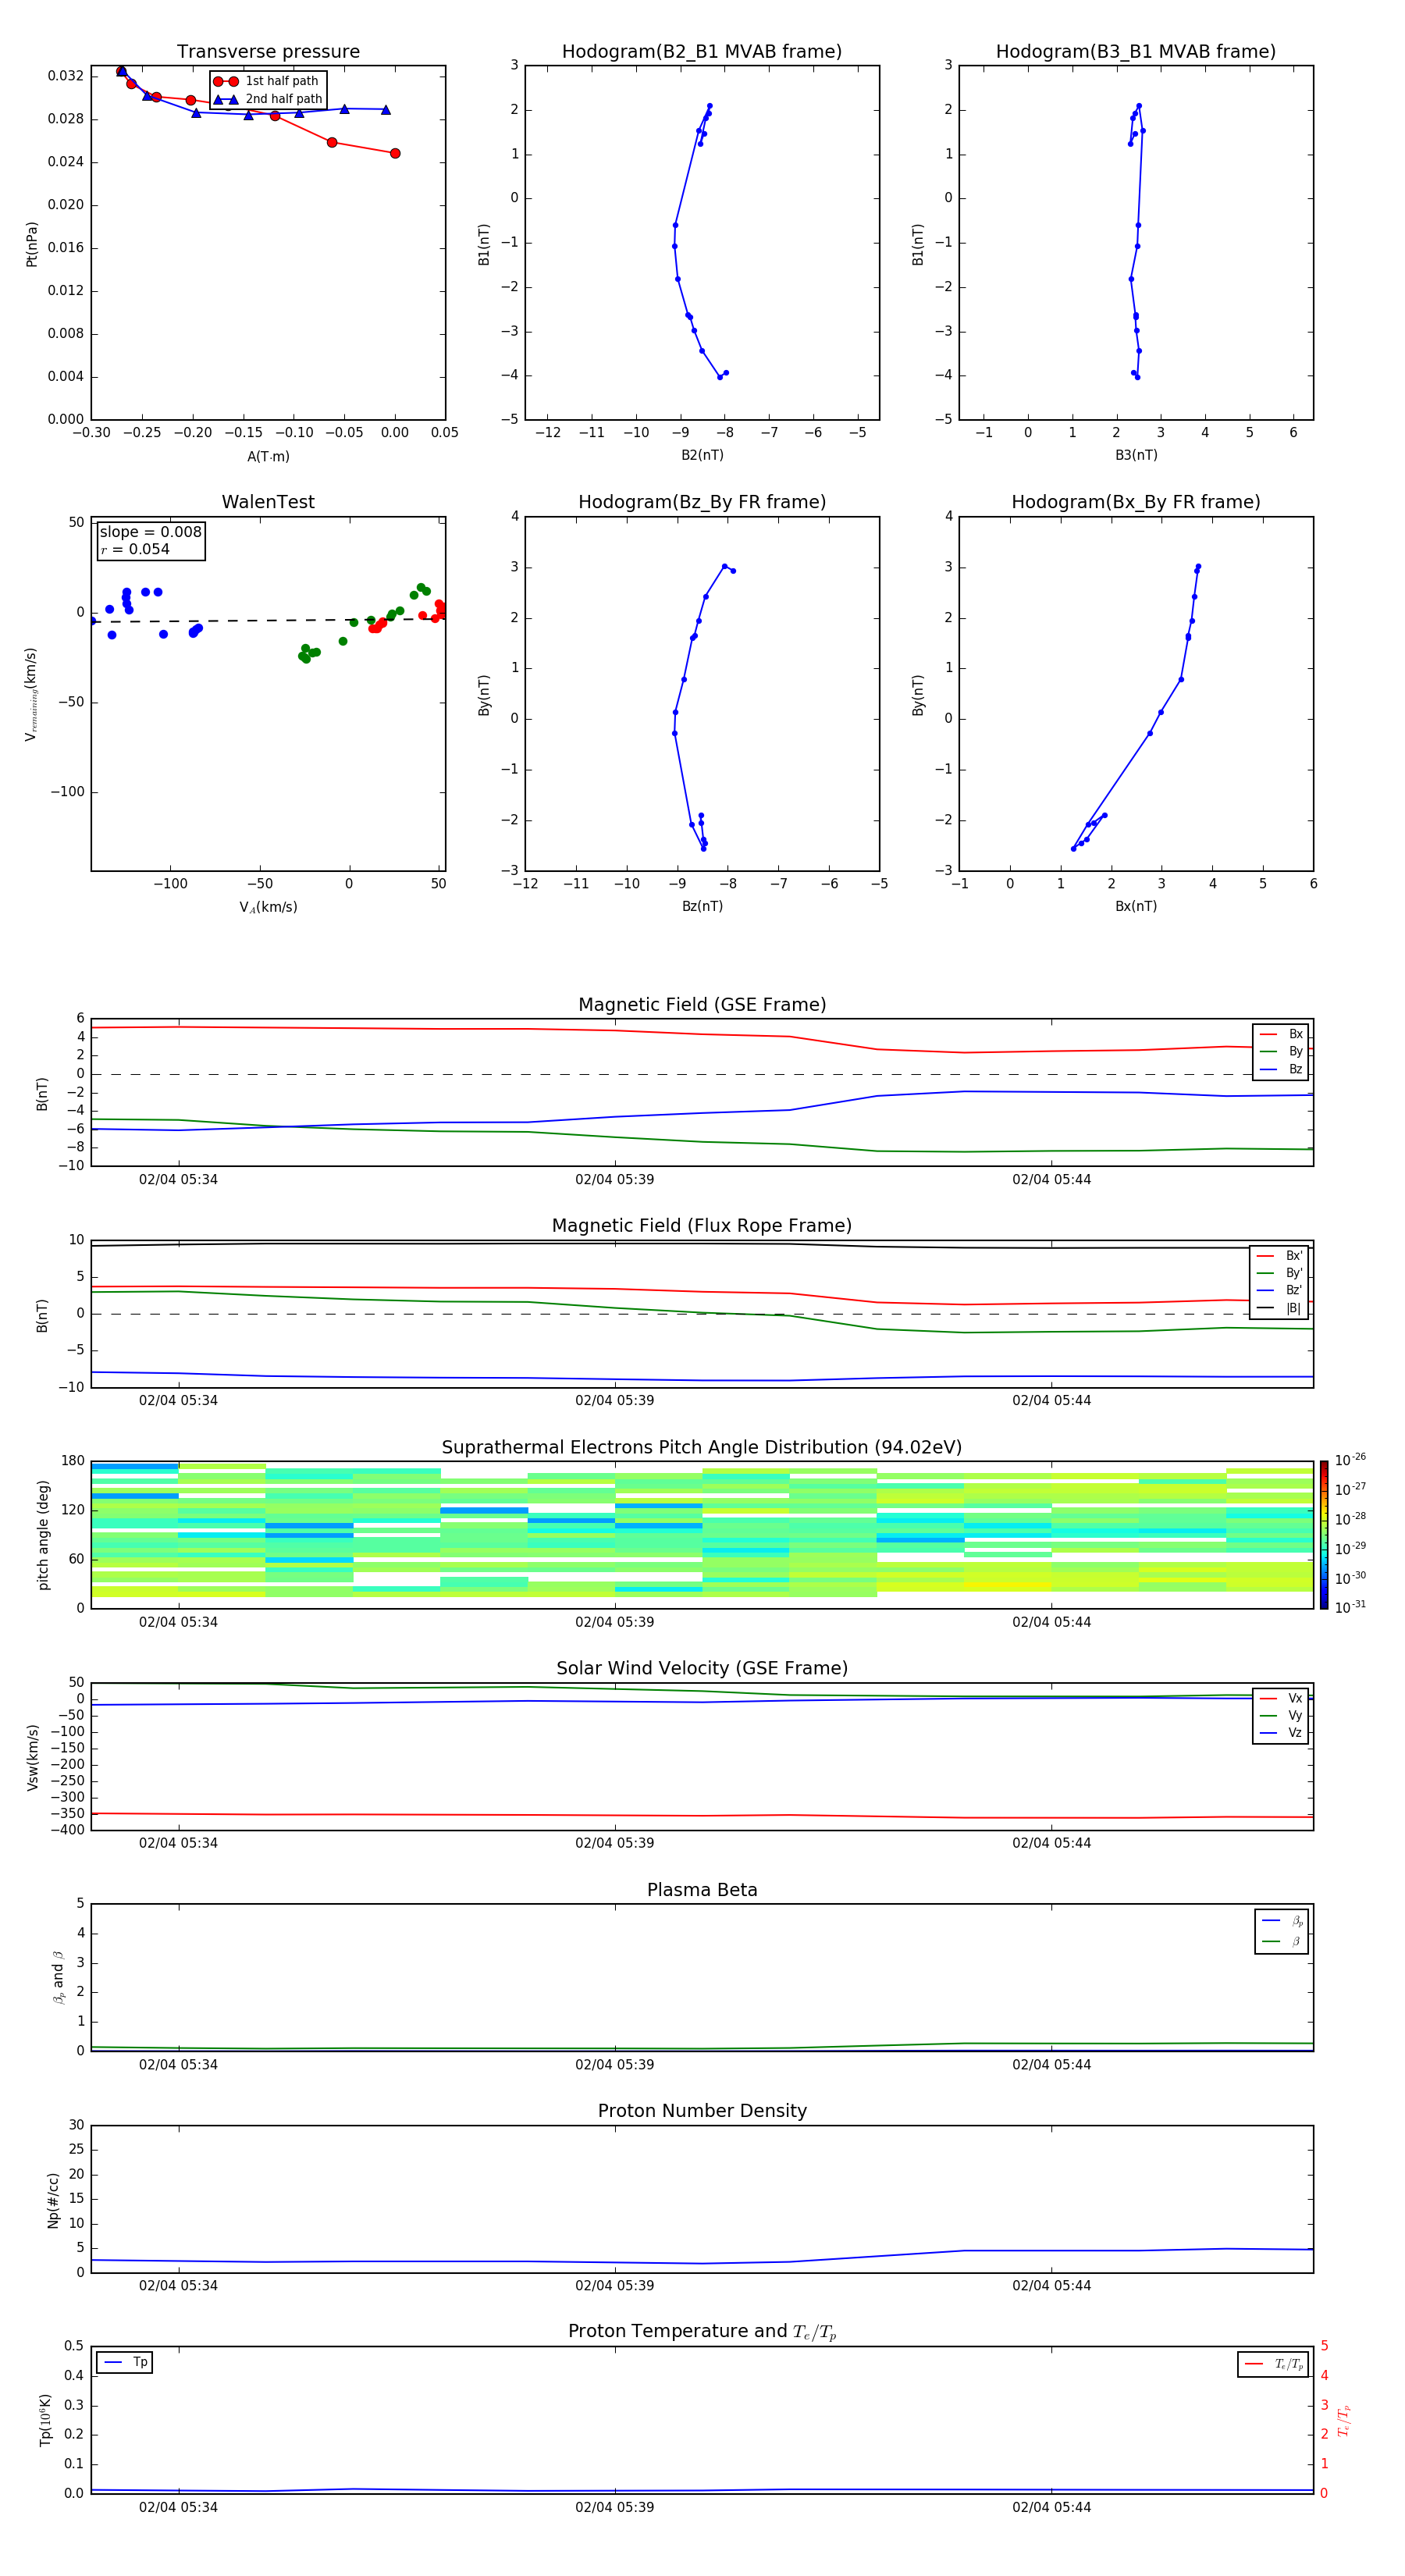Click '02/04 05:34' tick under Proton Number Density
Screen dimensions: 1405x2576
(x=178, y=2286)
